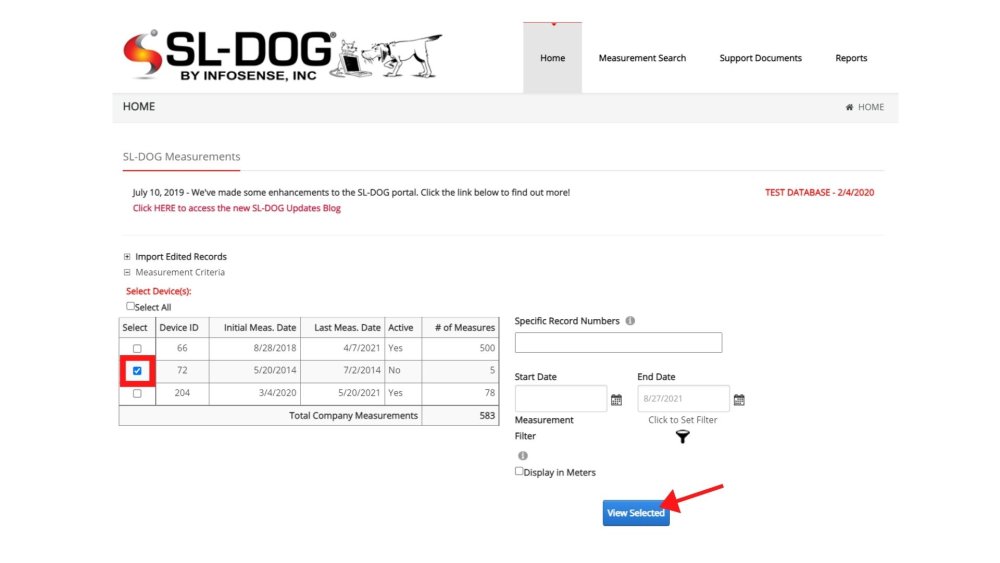Open Support Documents menu item
Image resolution: width=1000 pixels, height=563 pixels.
point(760,58)
